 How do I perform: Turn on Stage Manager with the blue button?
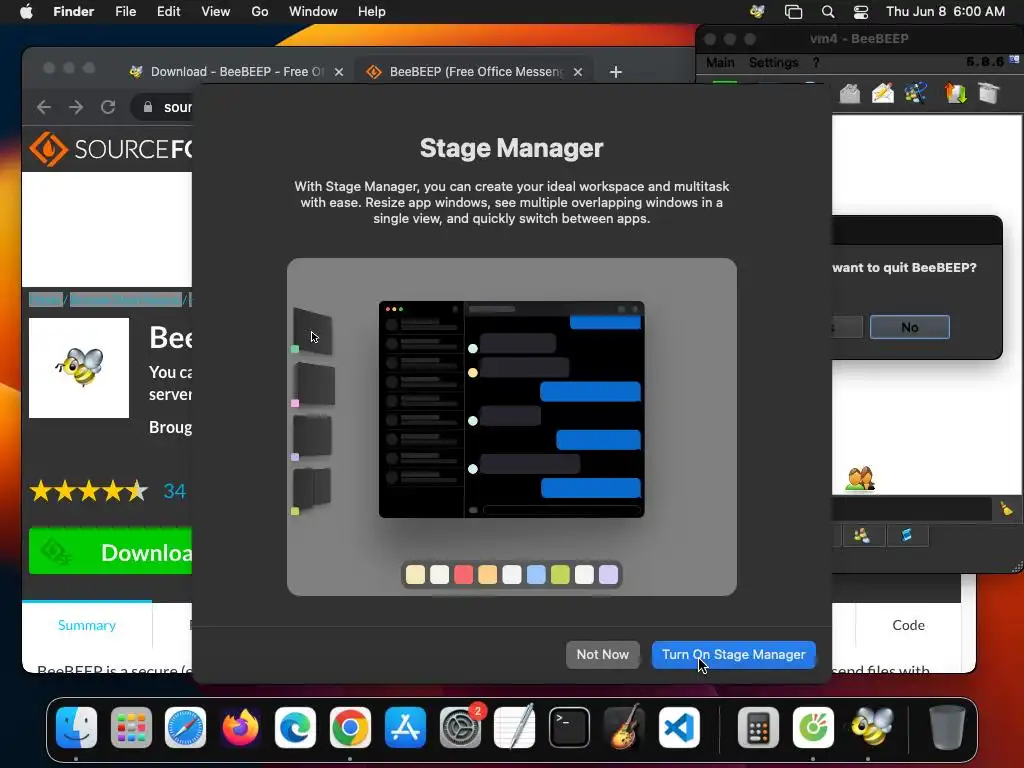tap(733, 654)
